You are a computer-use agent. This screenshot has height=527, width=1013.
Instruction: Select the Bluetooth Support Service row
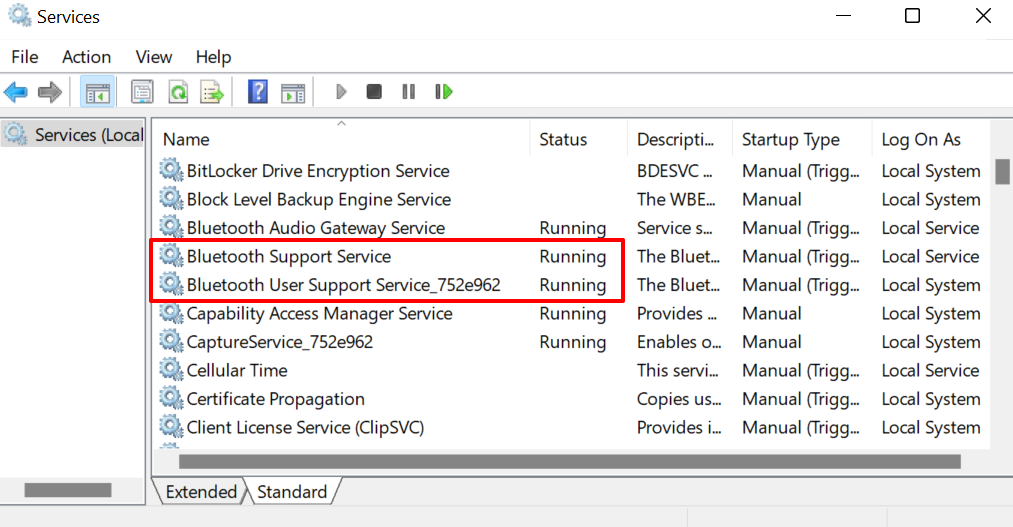pyautogui.click(x=274, y=257)
